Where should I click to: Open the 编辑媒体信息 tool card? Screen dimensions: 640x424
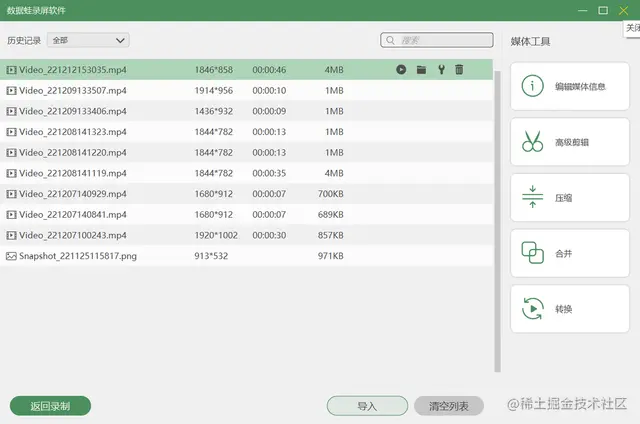tap(570, 86)
